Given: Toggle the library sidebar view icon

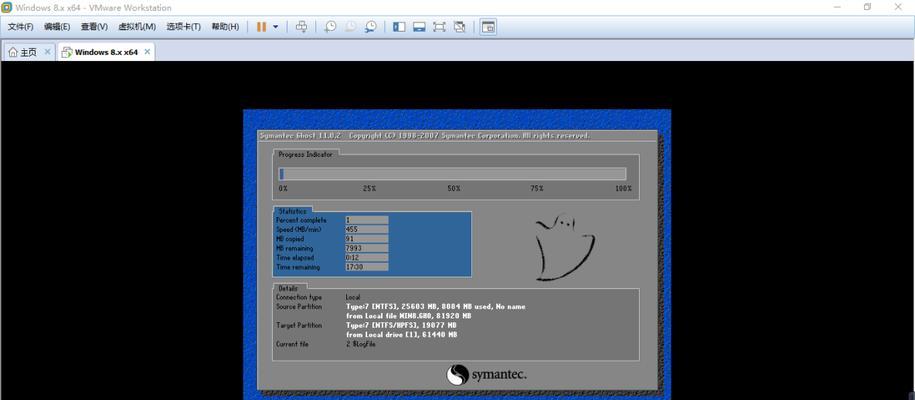Looking at the screenshot, I should 399,27.
